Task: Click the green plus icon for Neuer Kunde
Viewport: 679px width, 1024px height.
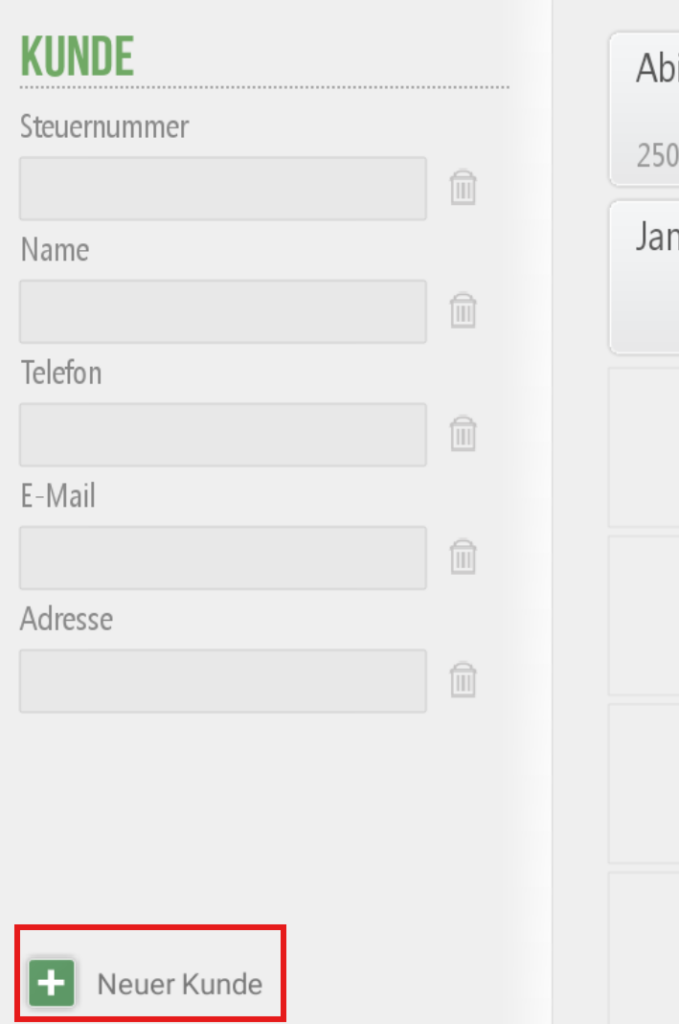Action: 52,982
